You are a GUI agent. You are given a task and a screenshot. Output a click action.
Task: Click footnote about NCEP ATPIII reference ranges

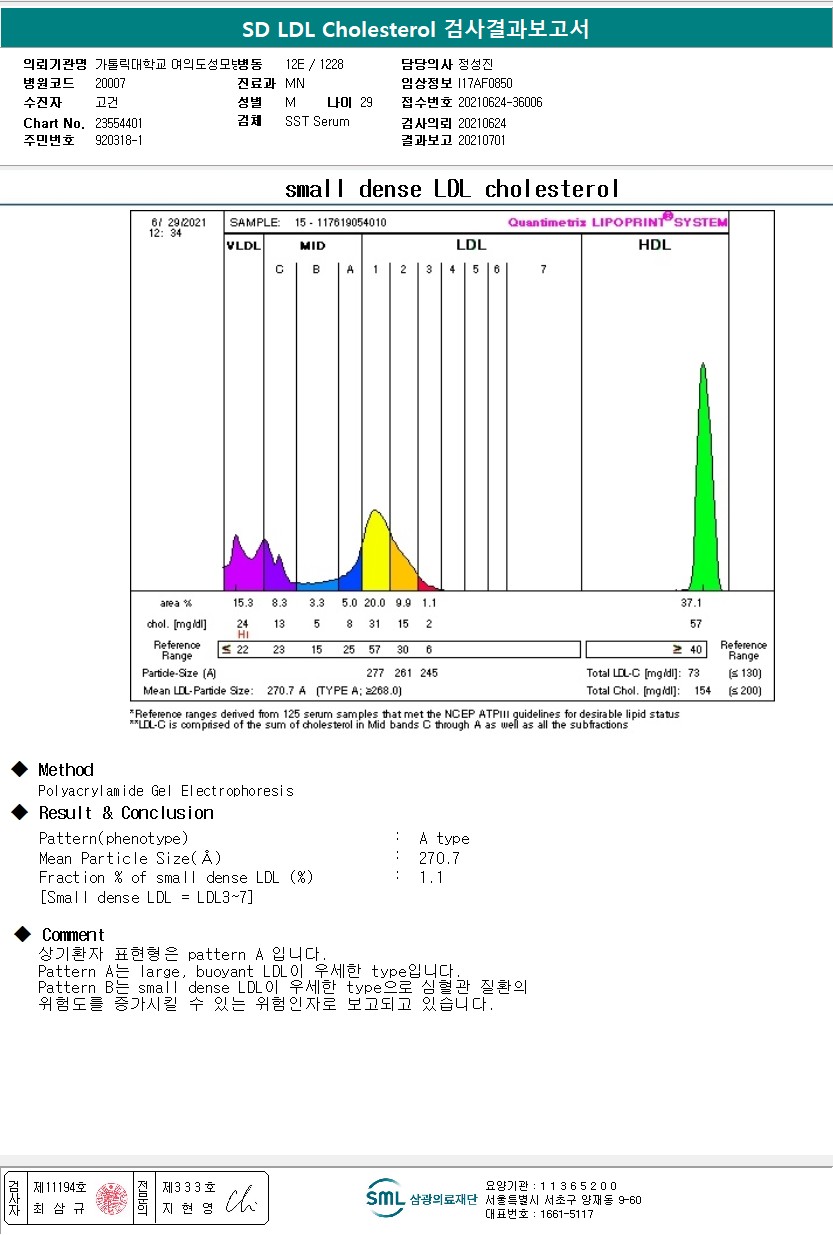point(404,714)
